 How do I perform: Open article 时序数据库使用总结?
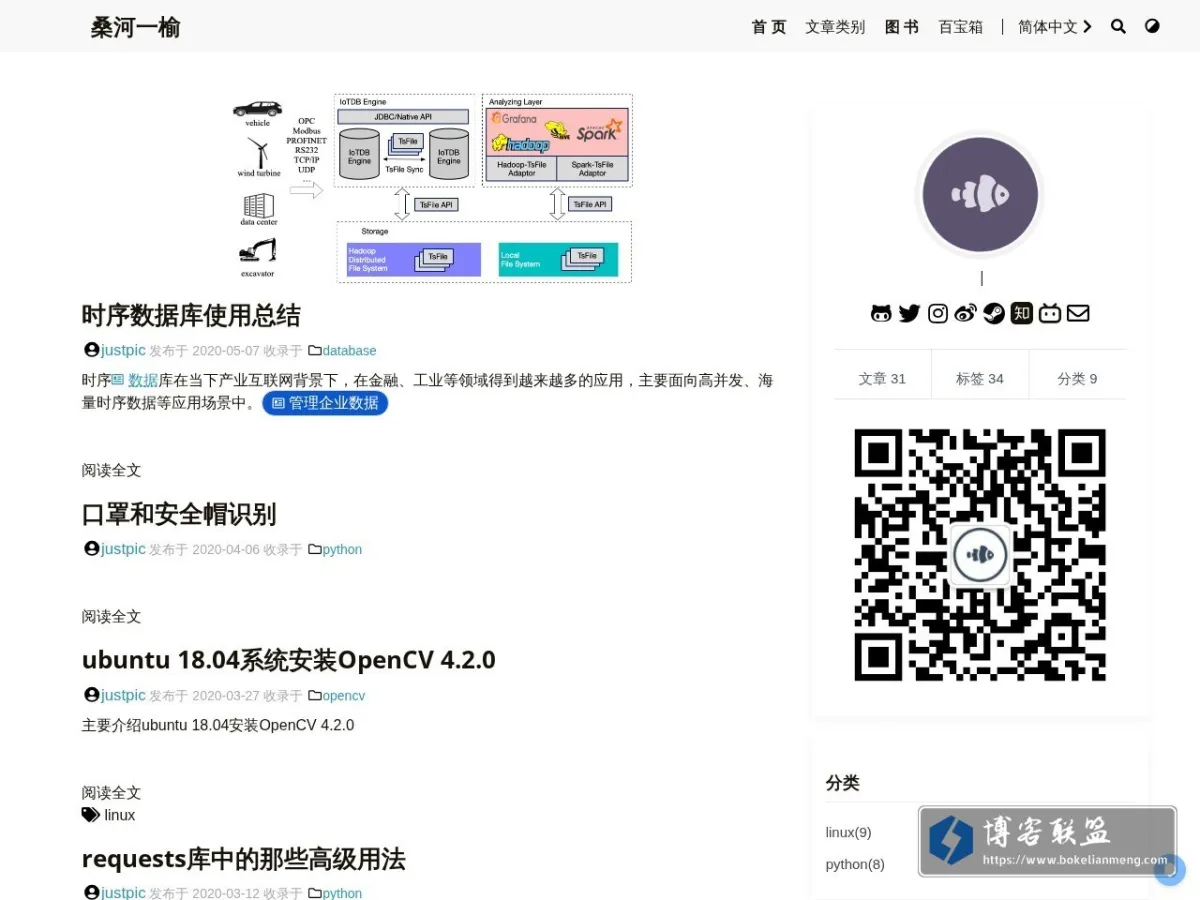(191, 316)
